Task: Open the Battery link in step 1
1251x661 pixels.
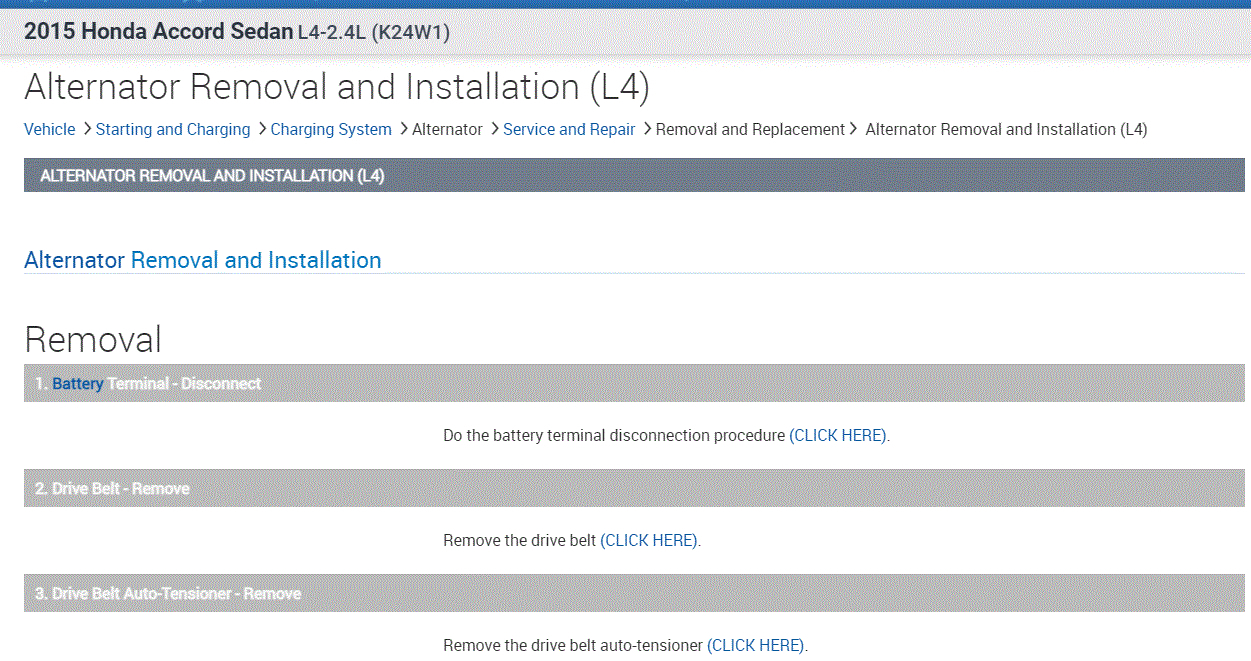Action: [78, 384]
